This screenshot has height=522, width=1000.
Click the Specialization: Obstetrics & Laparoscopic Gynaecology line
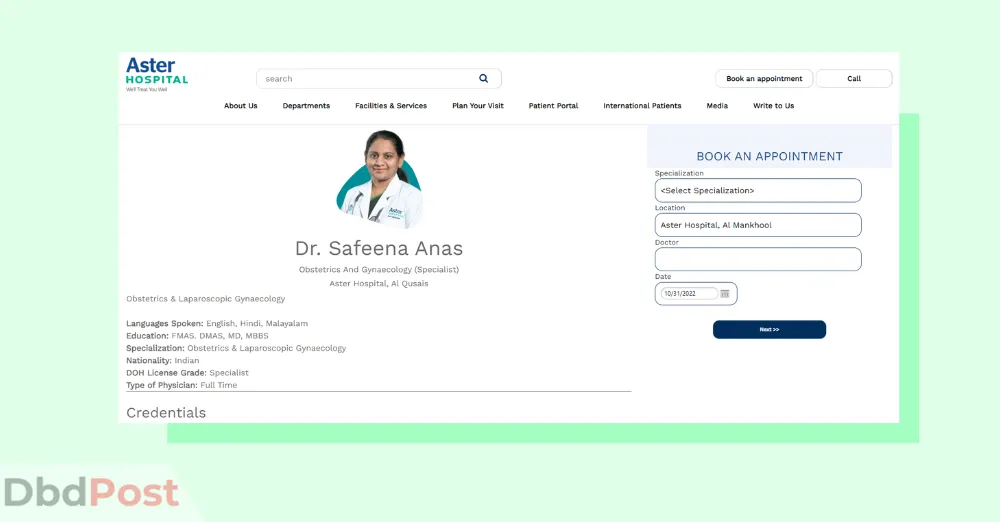pyautogui.click(x=236, y=348)
